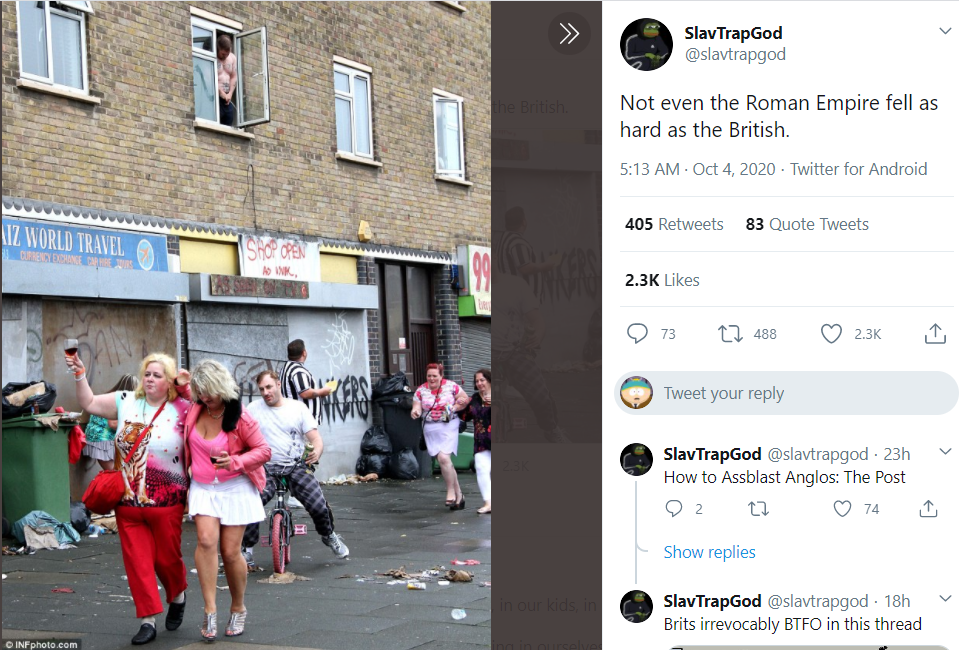Open main tweet options chevron menu
This screenshot has width=959, height=650.
[x=945, y=31]
